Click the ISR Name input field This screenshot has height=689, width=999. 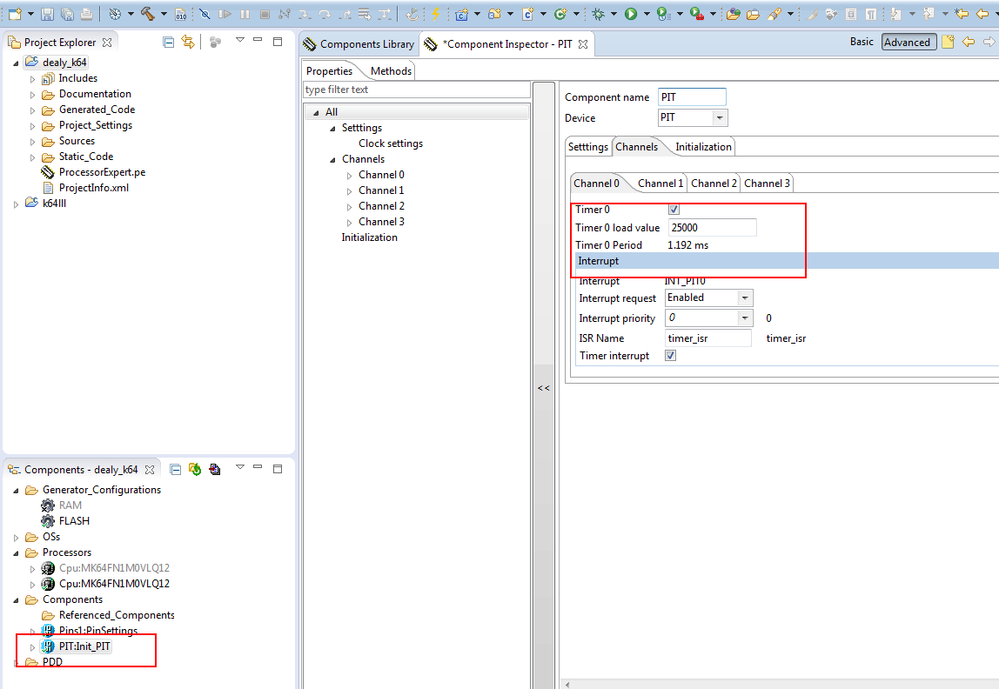[708, 338]
